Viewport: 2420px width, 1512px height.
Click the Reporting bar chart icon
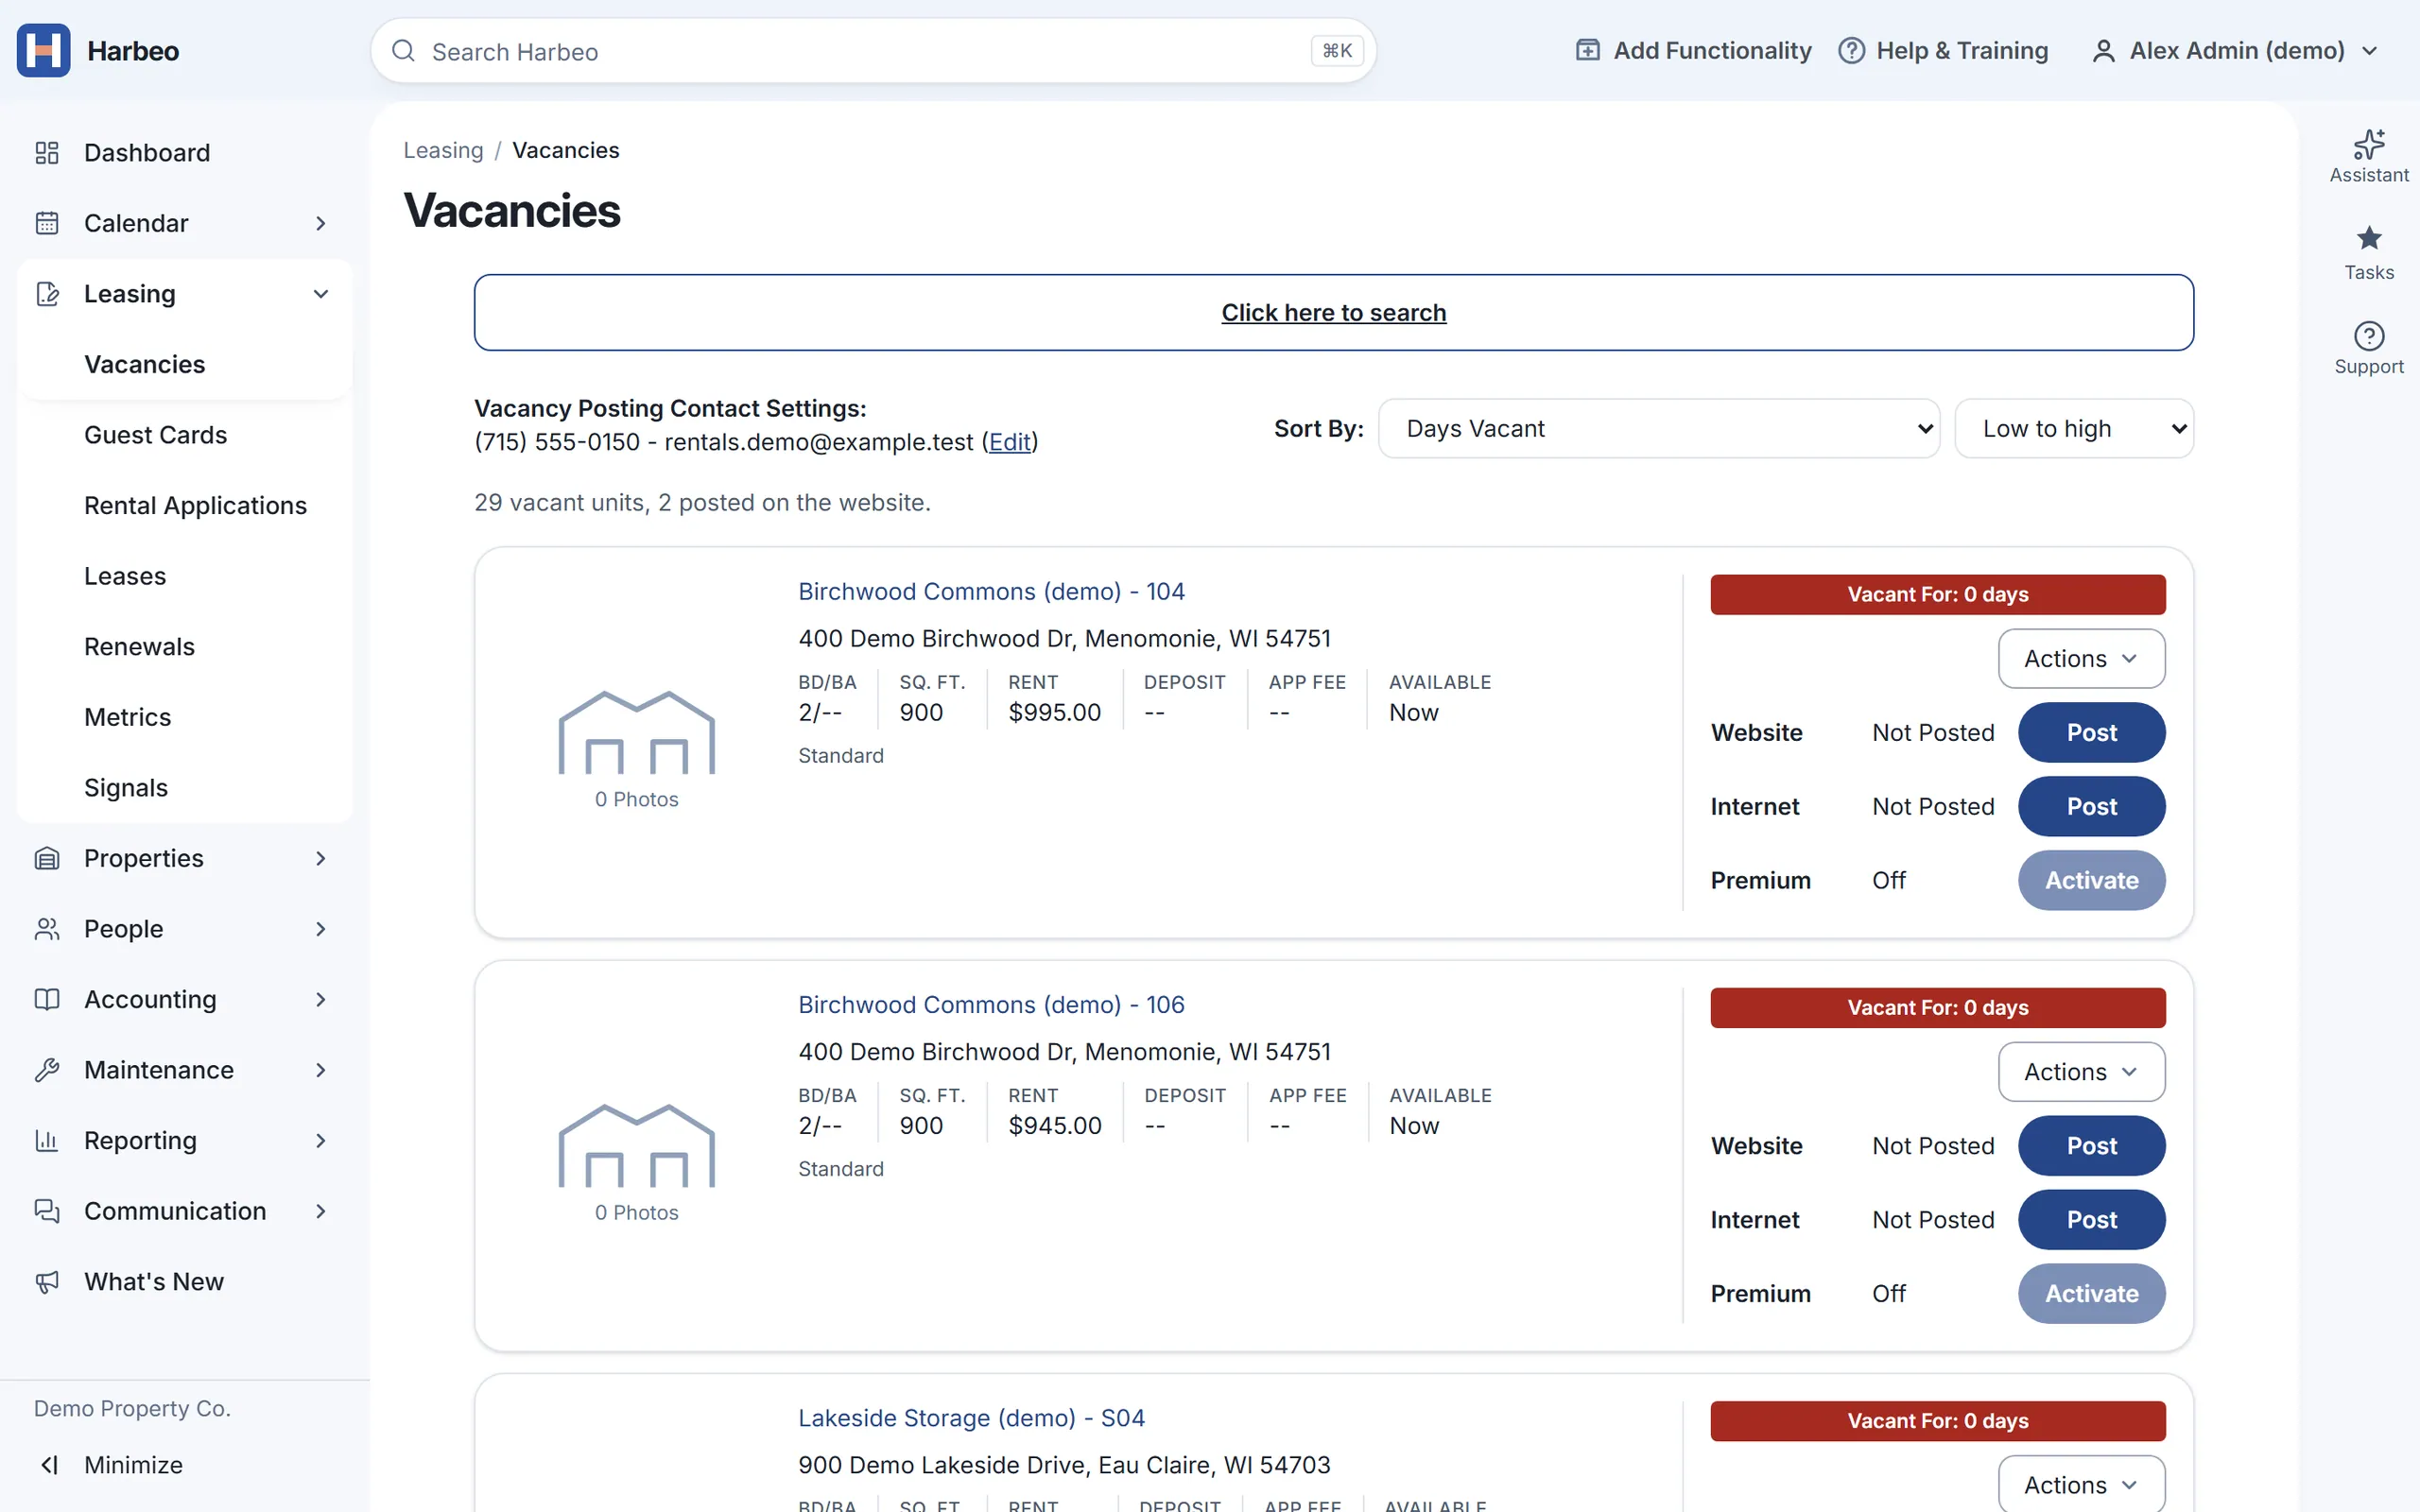(47, 1140)
